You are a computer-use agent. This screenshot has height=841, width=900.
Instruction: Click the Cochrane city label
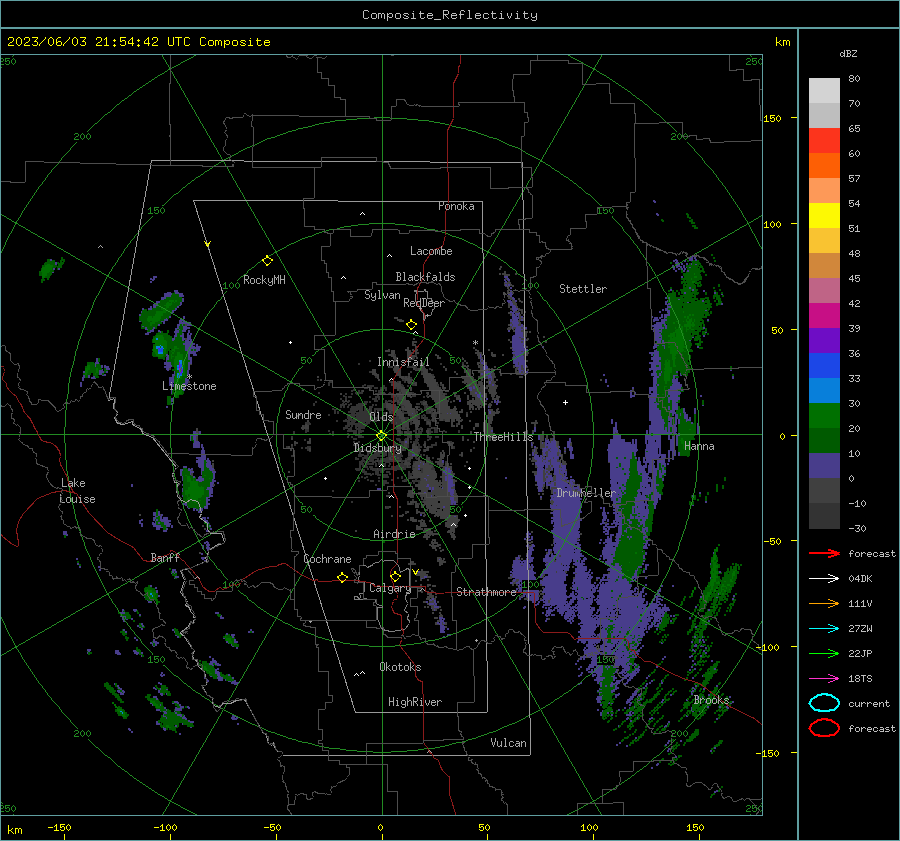click(x=327, y=559)
